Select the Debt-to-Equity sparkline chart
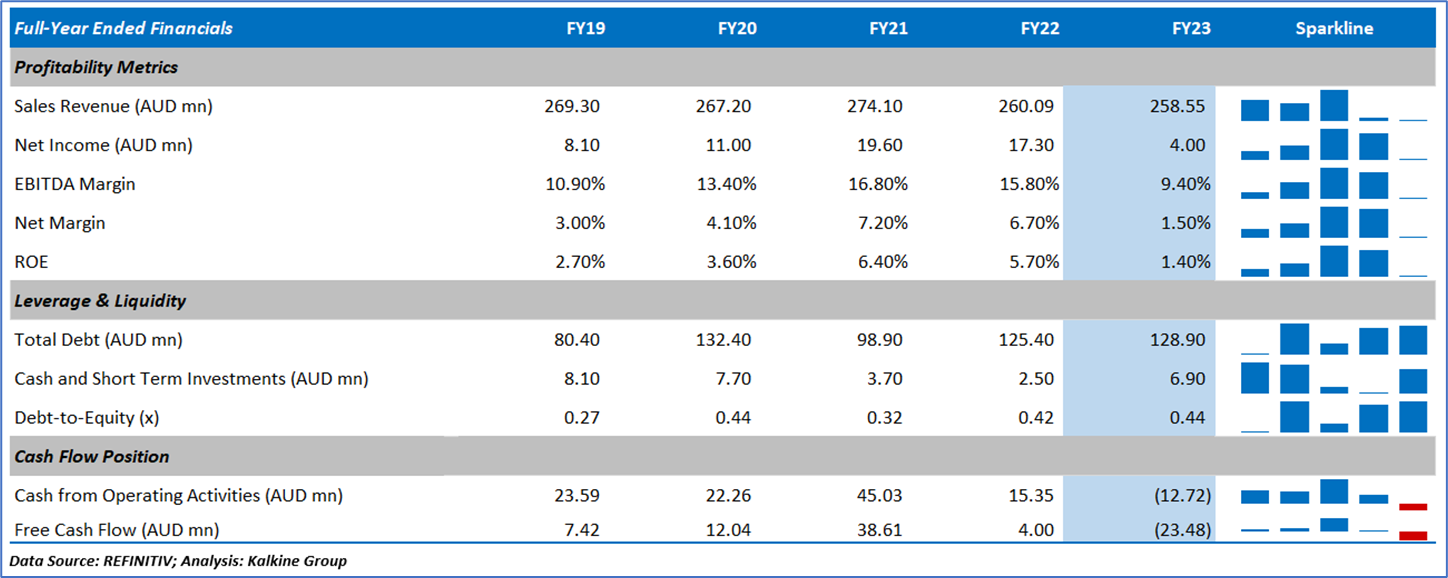The height and width of the screenshot is (578, 1448). point(1333,417)
